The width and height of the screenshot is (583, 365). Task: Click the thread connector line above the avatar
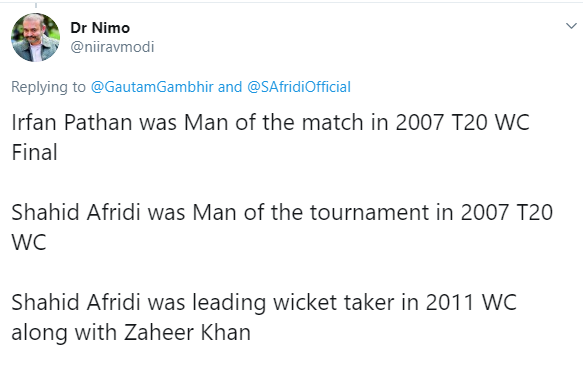pos(36,5)
